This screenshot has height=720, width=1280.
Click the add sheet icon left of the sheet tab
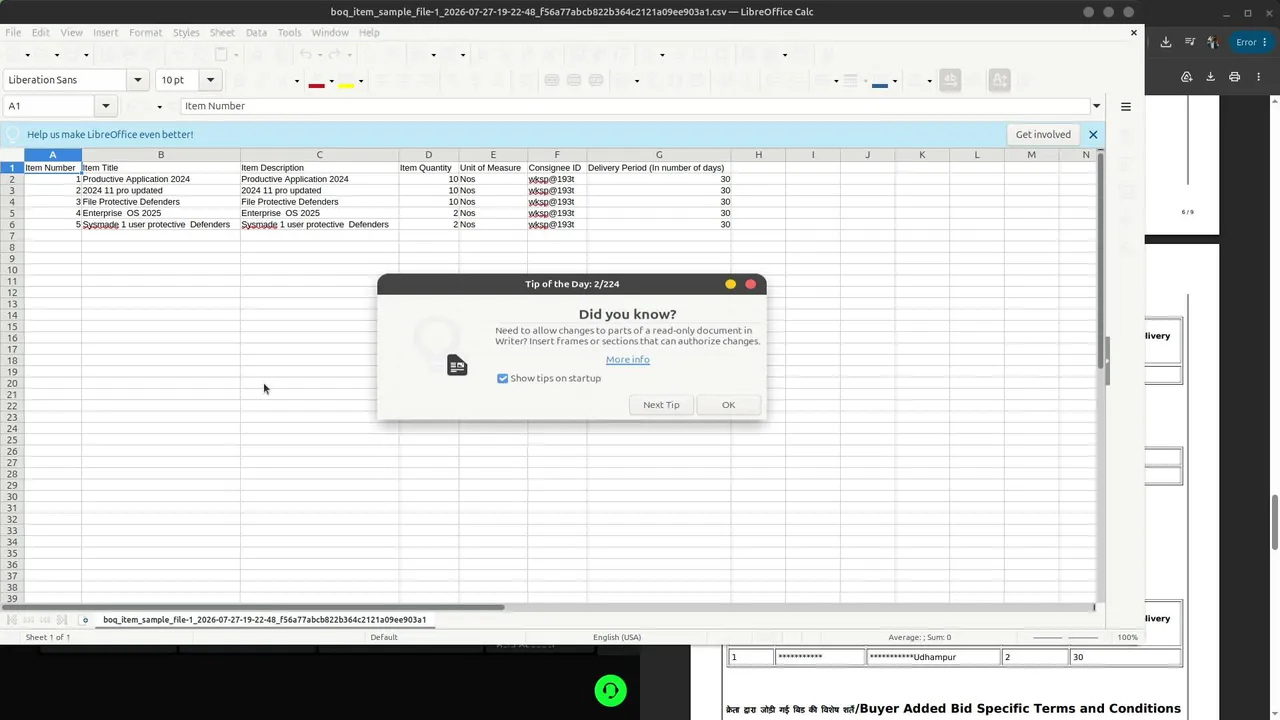pos(85,620)
